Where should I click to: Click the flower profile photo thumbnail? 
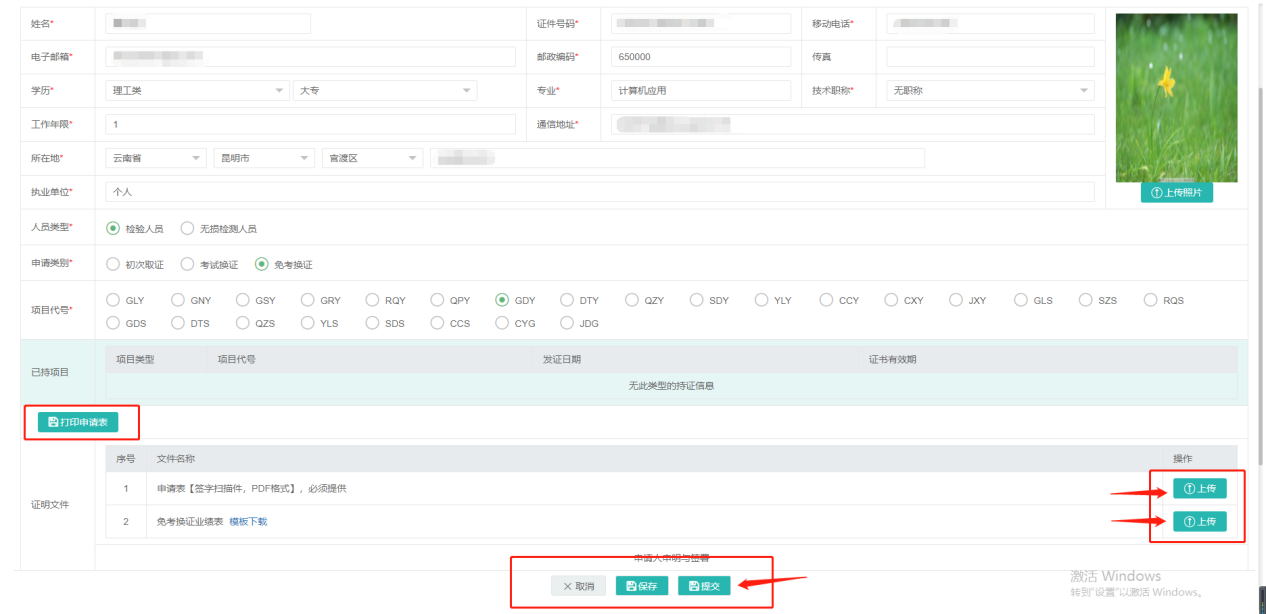1176,98
